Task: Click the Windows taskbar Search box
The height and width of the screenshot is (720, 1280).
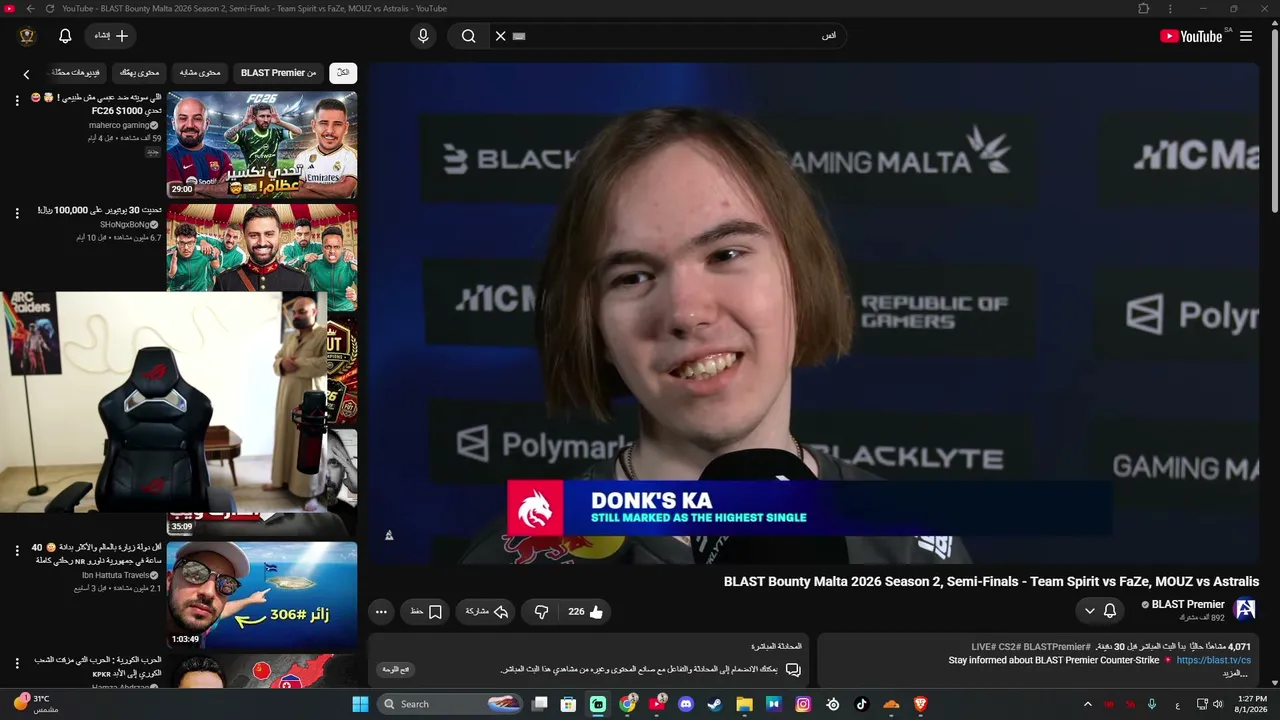Action: (x=452, y=704)
